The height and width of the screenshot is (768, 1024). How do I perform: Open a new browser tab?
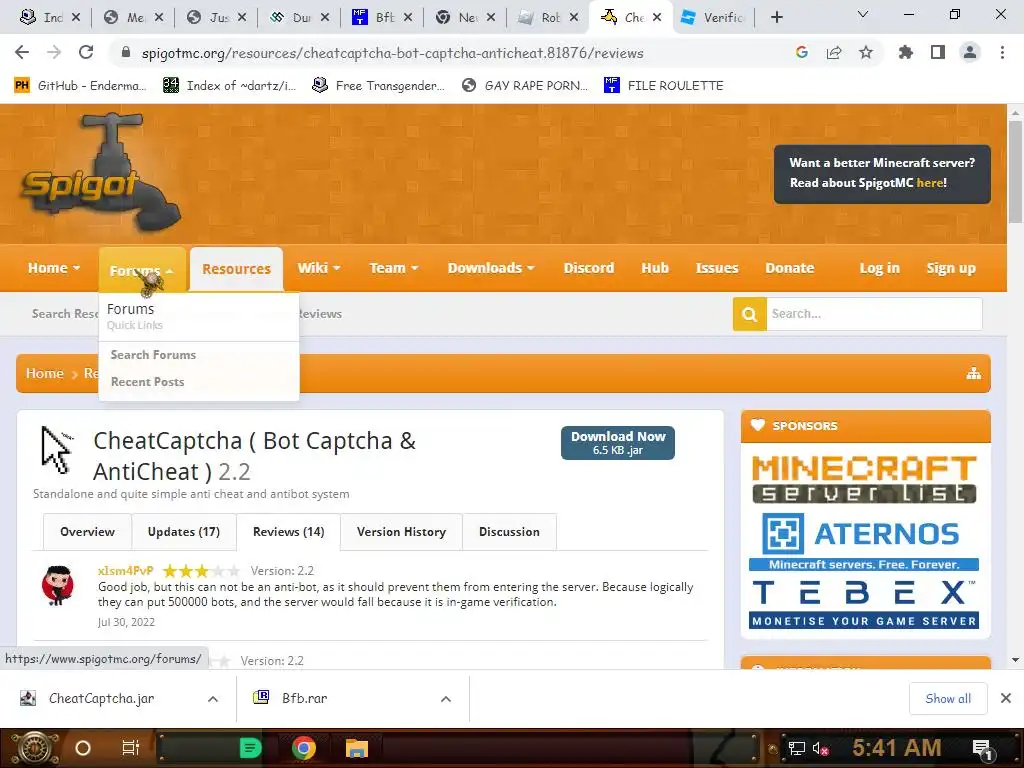[x=776, y=17]
